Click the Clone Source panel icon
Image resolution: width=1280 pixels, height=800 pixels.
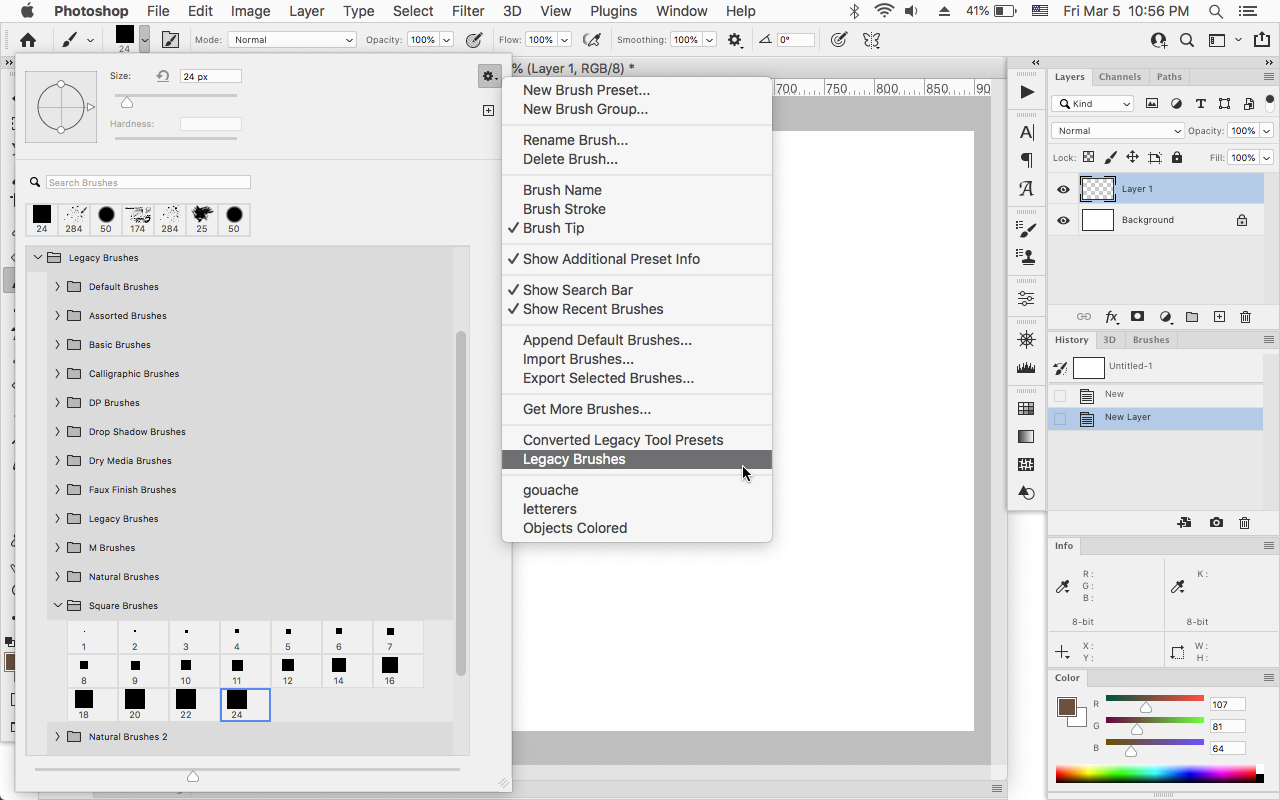coord(1026,256)
